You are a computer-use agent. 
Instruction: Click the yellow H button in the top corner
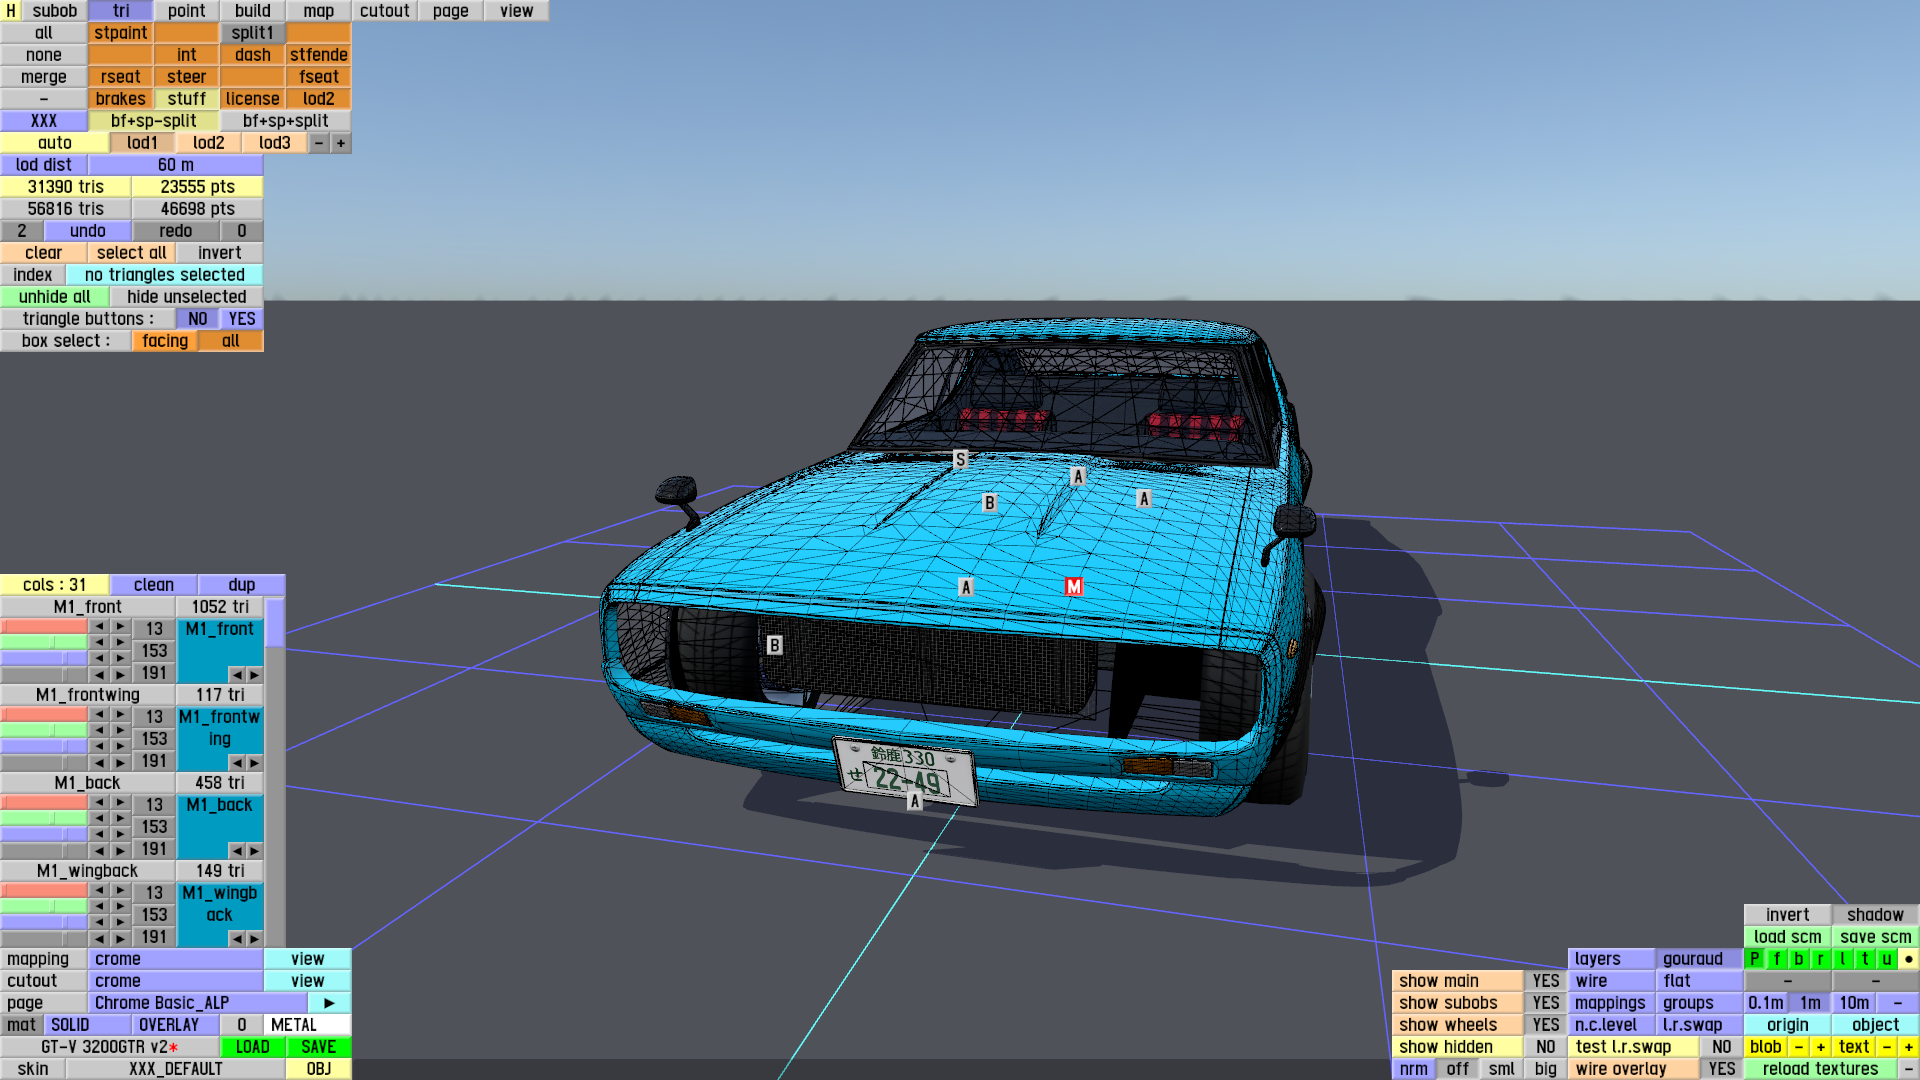point(11,11)
